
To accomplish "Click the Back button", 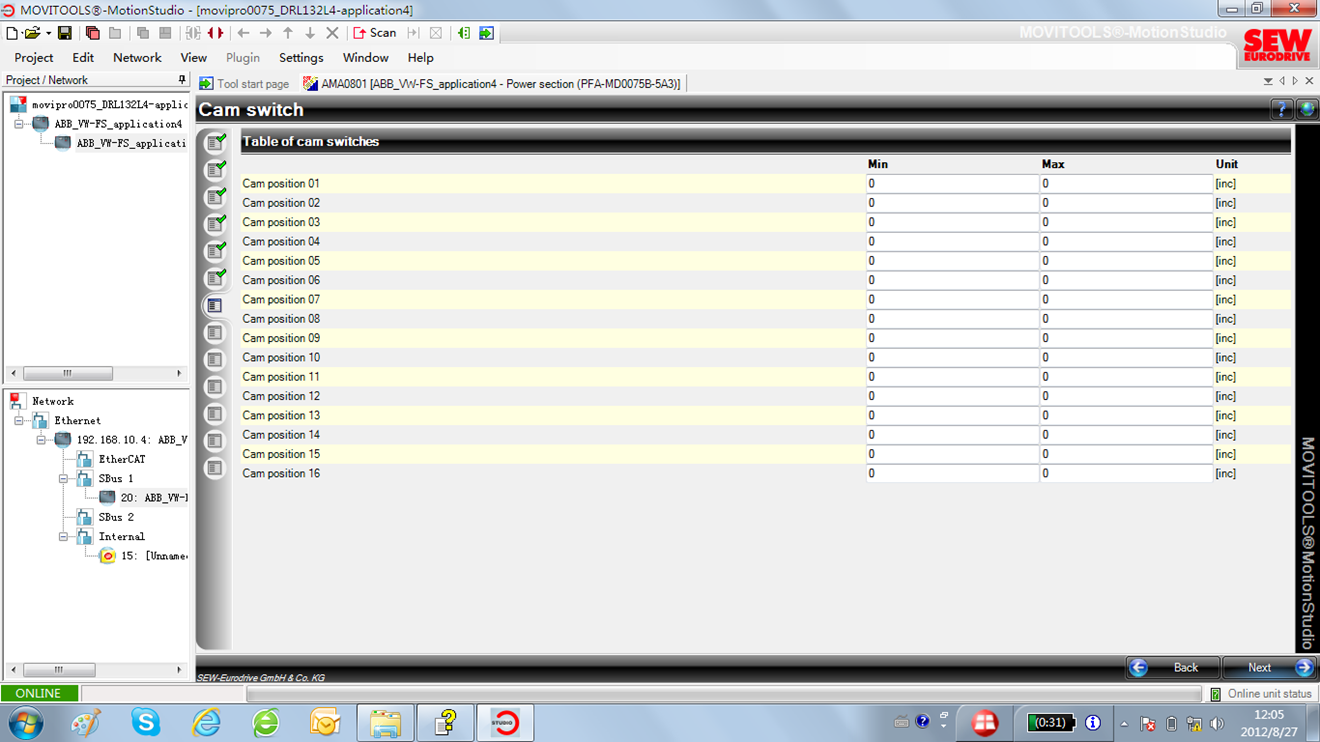I will (x=1174, y=668).
